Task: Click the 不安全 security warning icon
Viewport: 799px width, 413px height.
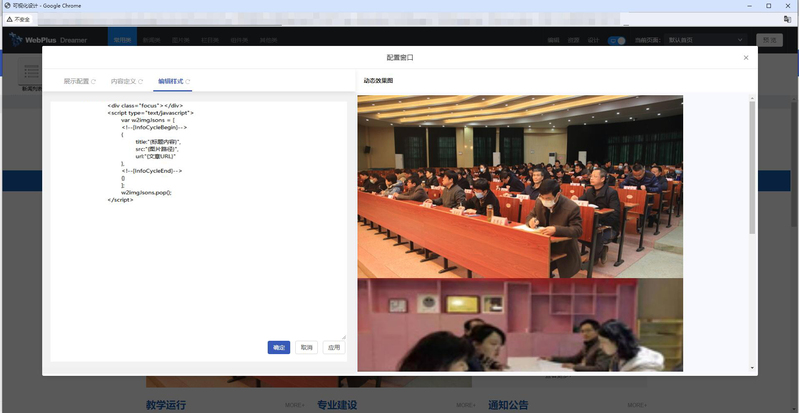Action: coord(10,19)
